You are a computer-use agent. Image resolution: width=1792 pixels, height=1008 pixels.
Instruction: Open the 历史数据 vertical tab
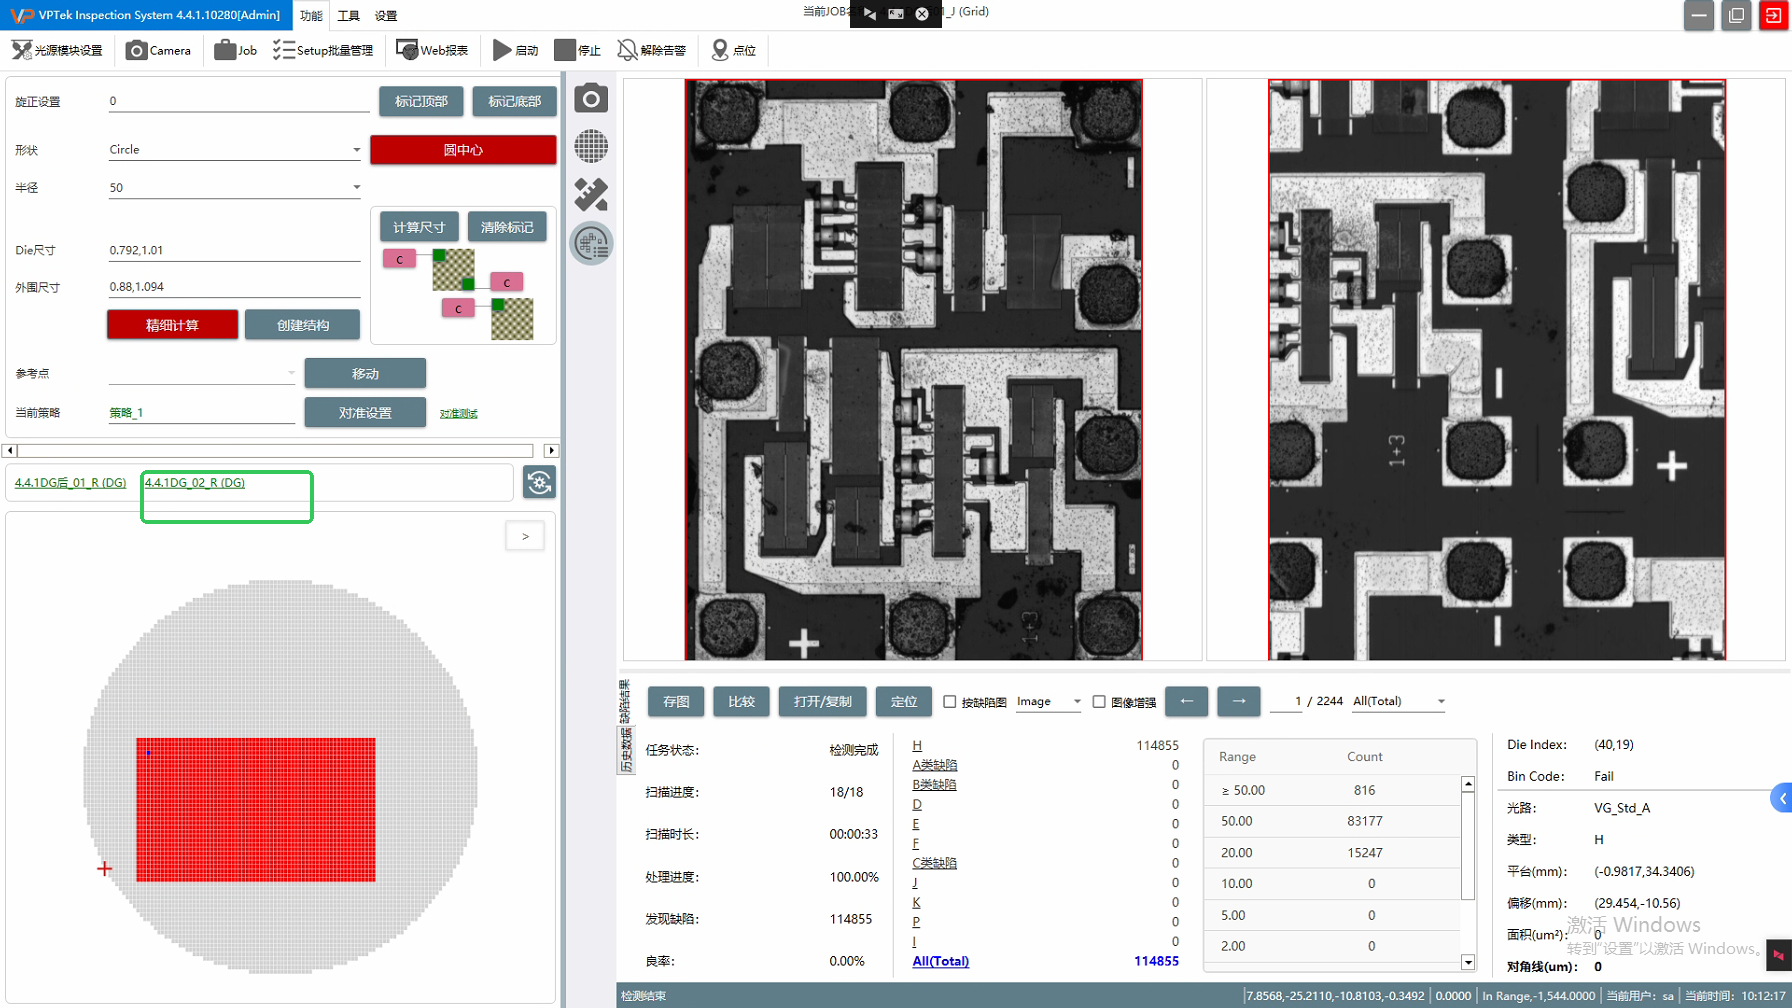[626, 750]
